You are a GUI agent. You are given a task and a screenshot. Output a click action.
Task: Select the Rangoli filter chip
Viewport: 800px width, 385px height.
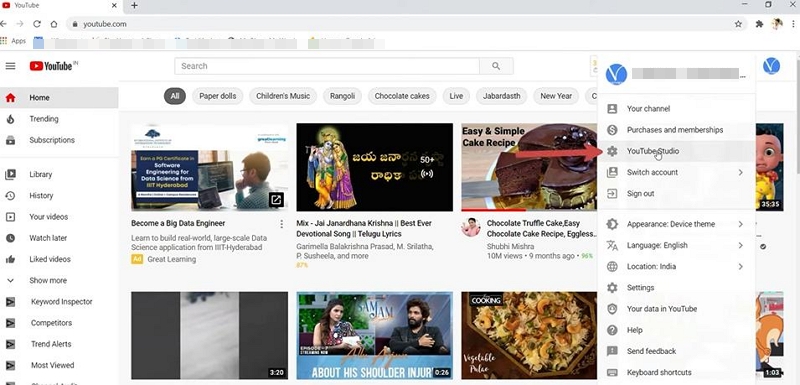pos(342,96)
